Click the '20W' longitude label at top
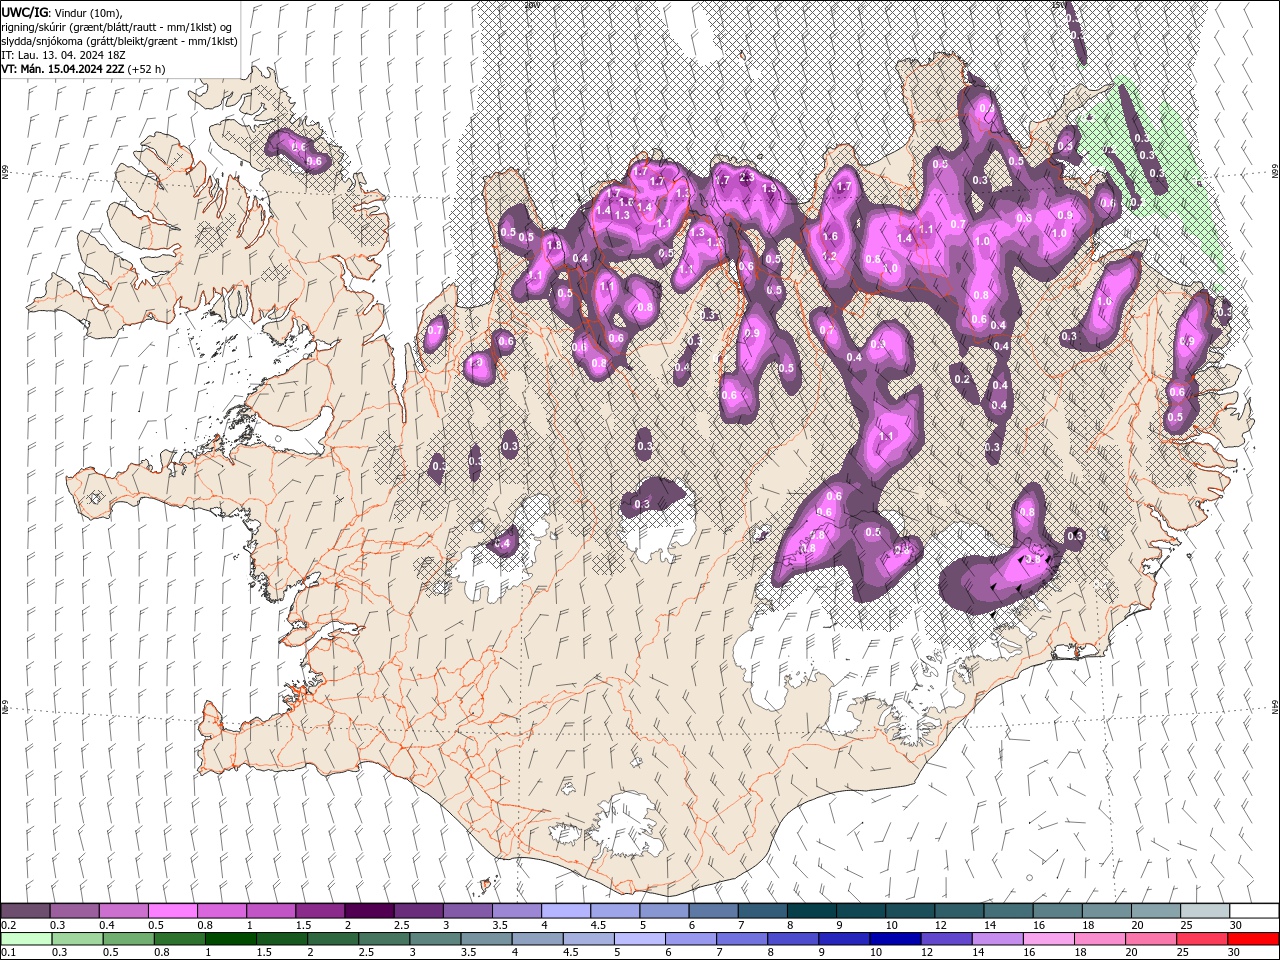The width and height of the screenshot is (1280, 960). pos(531,5)
